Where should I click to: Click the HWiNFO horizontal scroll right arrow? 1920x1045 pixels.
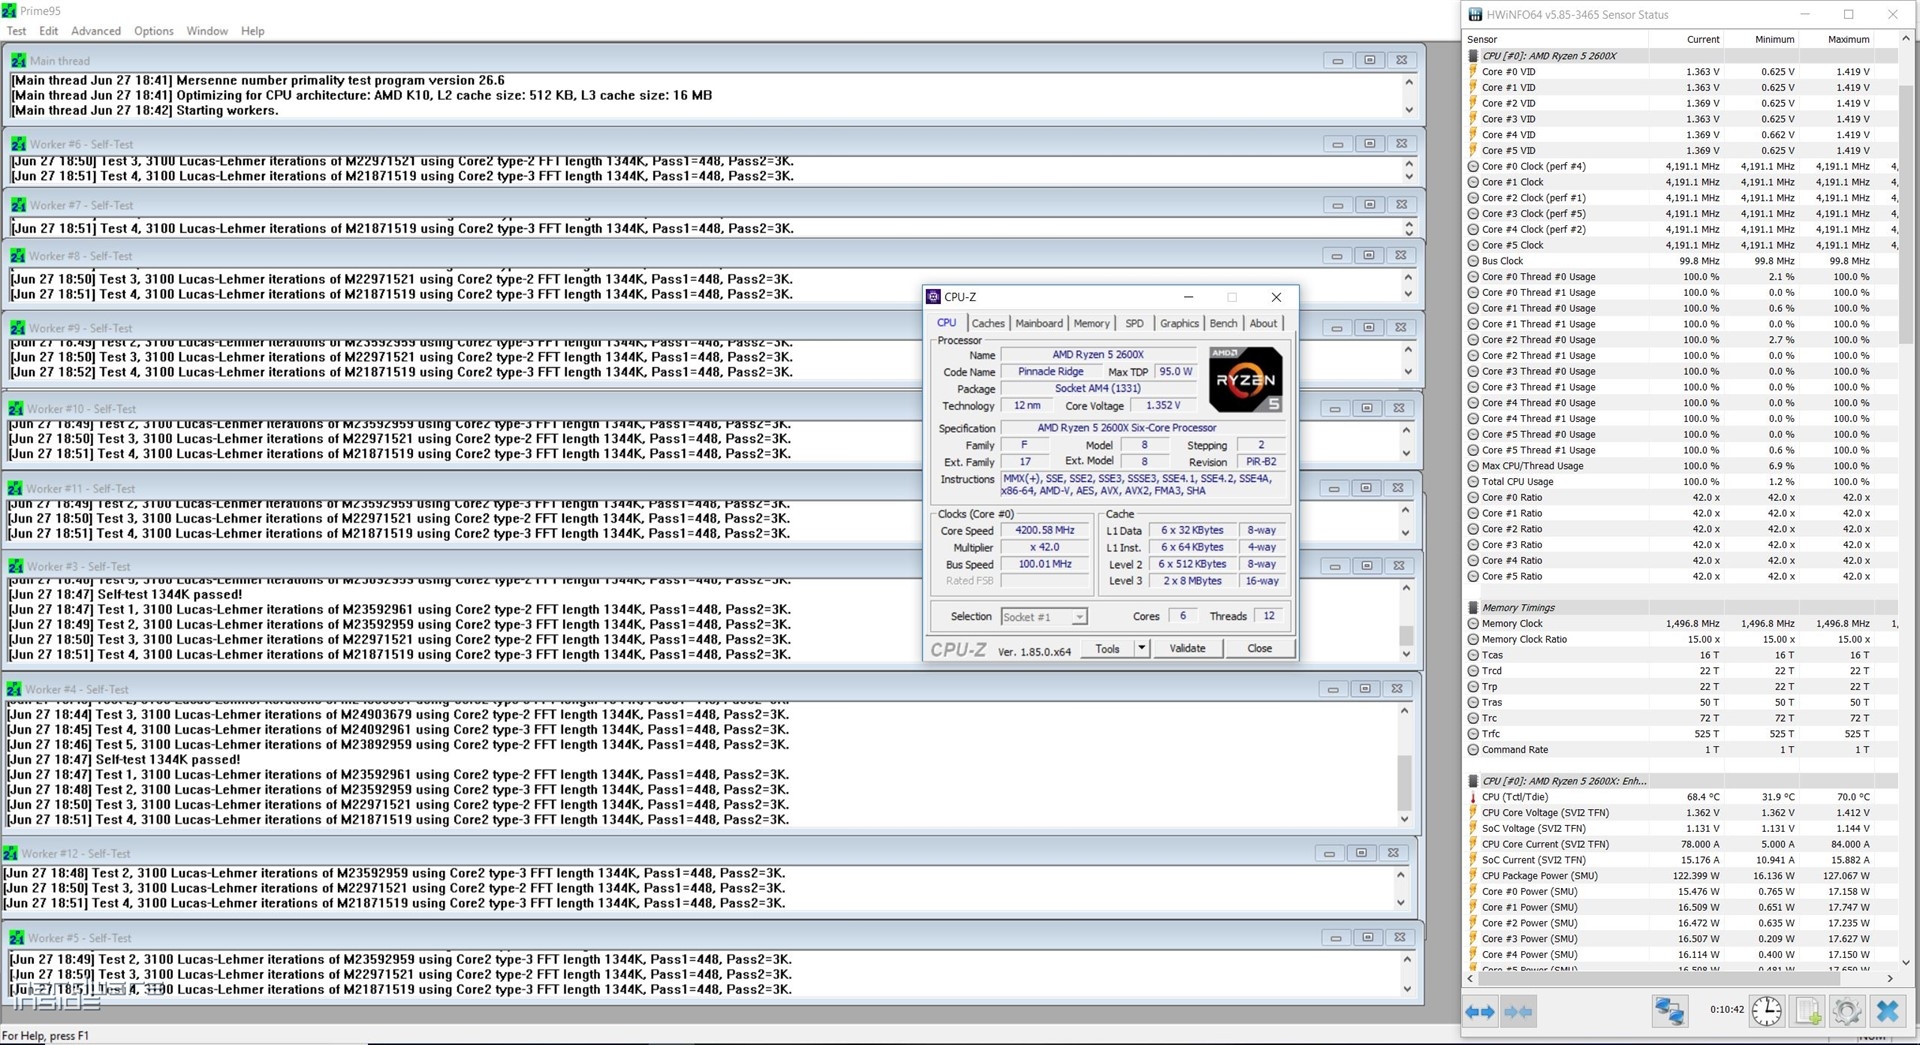pos(1889,978)
